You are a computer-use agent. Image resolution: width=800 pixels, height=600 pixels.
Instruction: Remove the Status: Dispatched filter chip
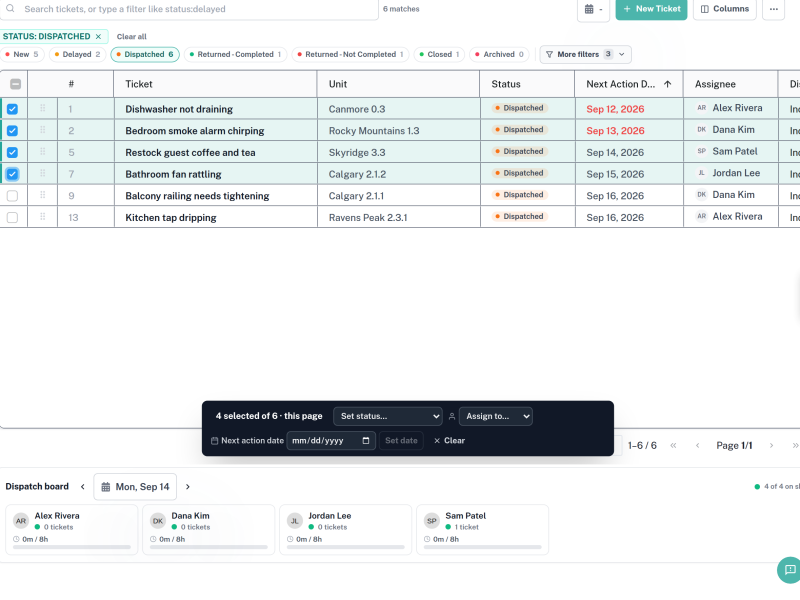[x=98, y=37]
